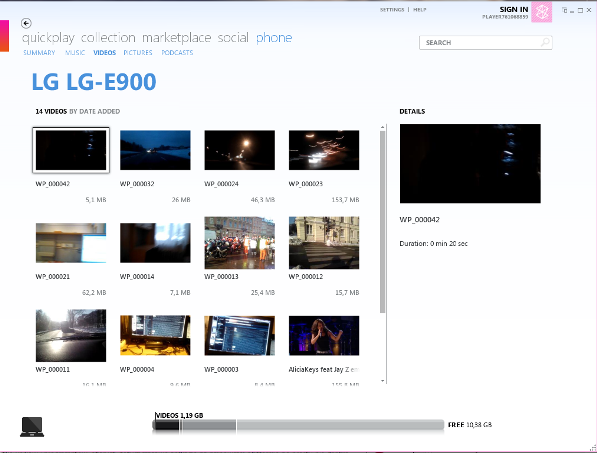Click the scrollbar up arrow
The height and width of the screenshot is (453, 597).
pyautogui.click(x=383, y=127)
